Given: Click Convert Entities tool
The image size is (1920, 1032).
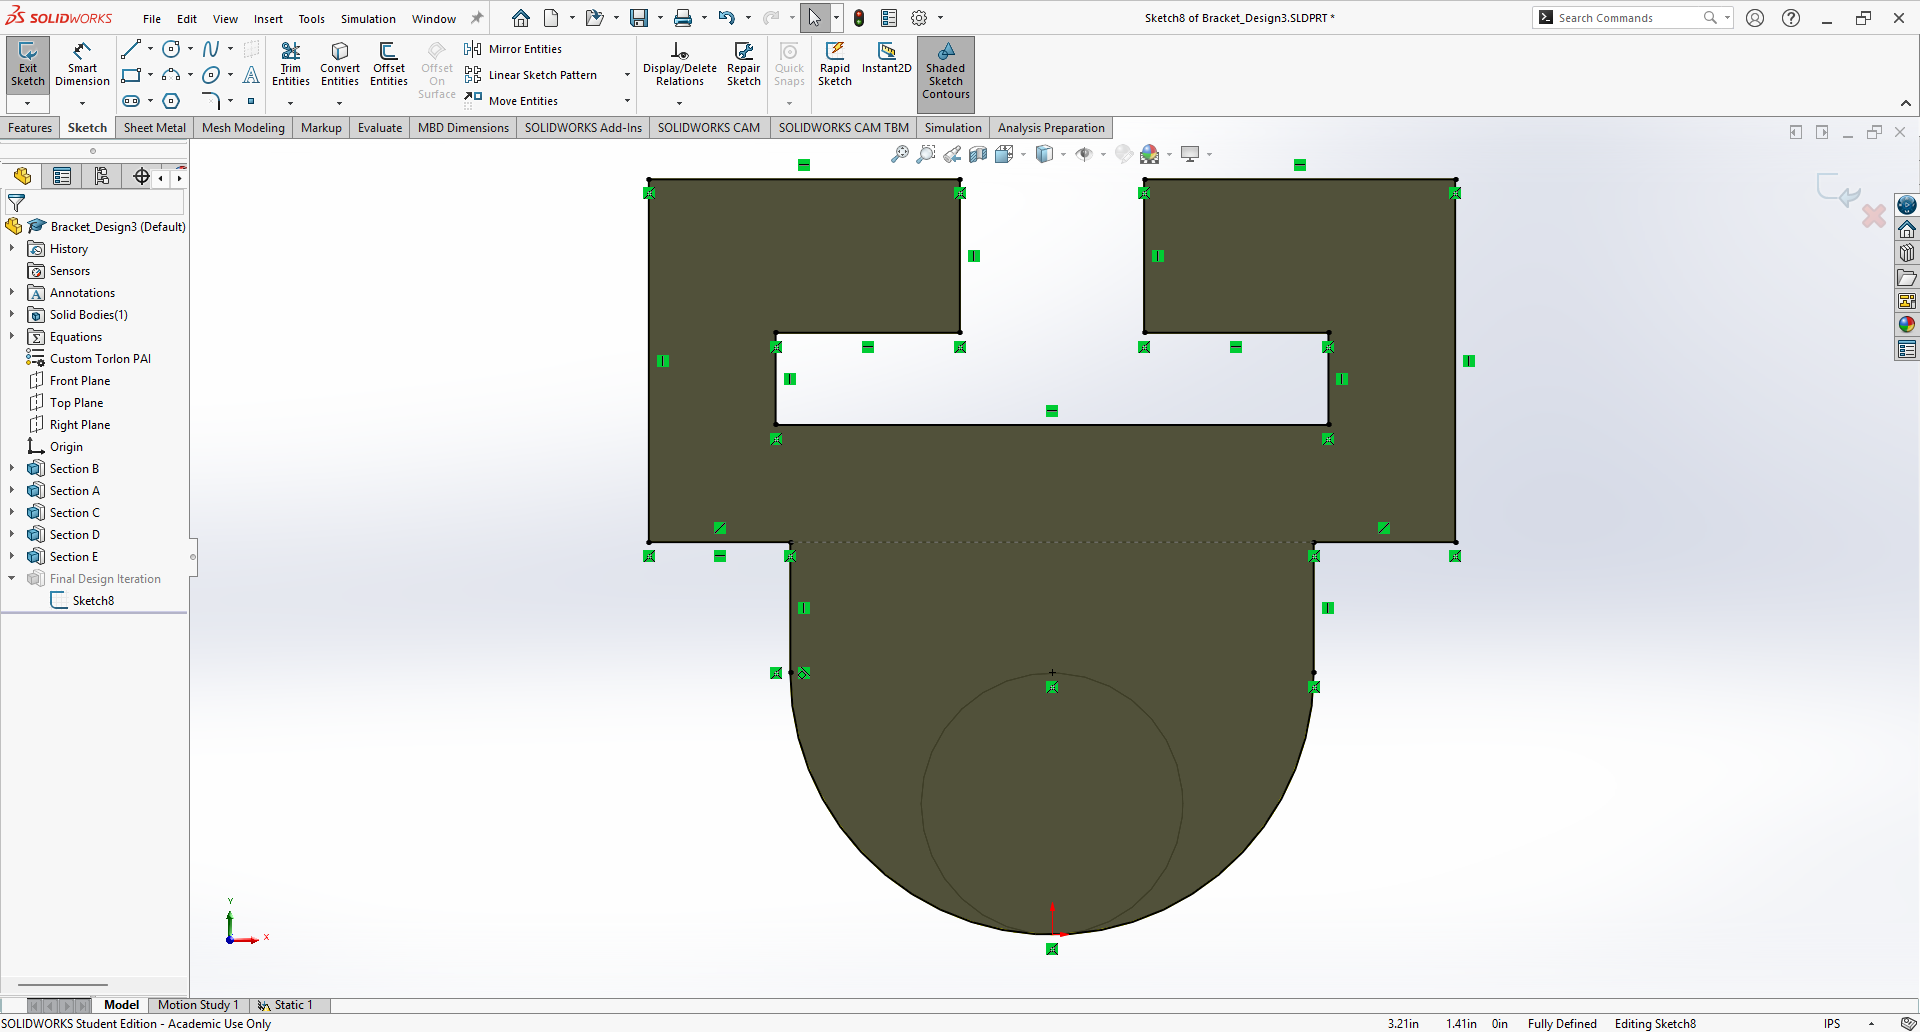Looking at the screenshot, I should 340,66.
